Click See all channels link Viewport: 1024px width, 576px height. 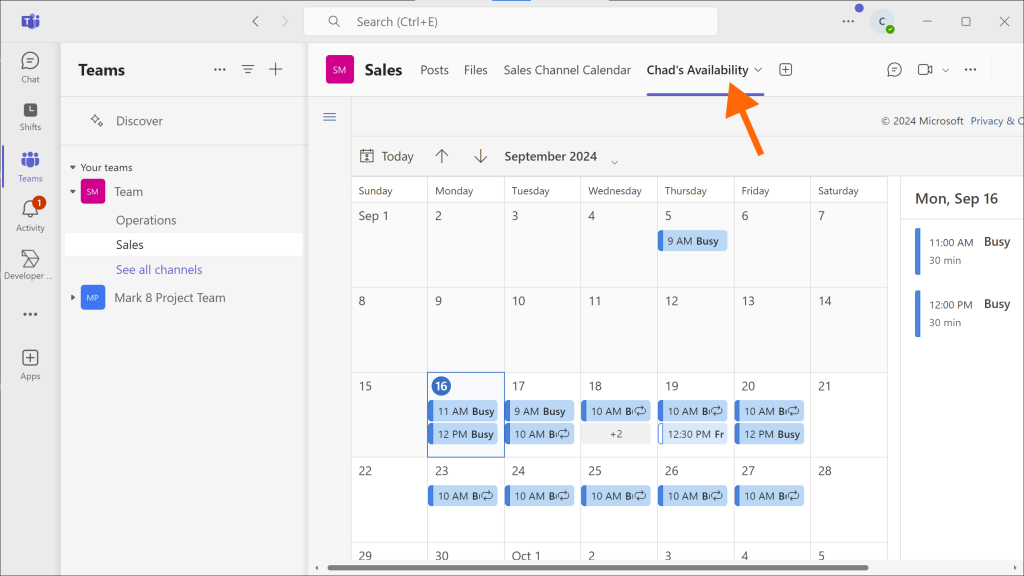(x=159, y=269)
